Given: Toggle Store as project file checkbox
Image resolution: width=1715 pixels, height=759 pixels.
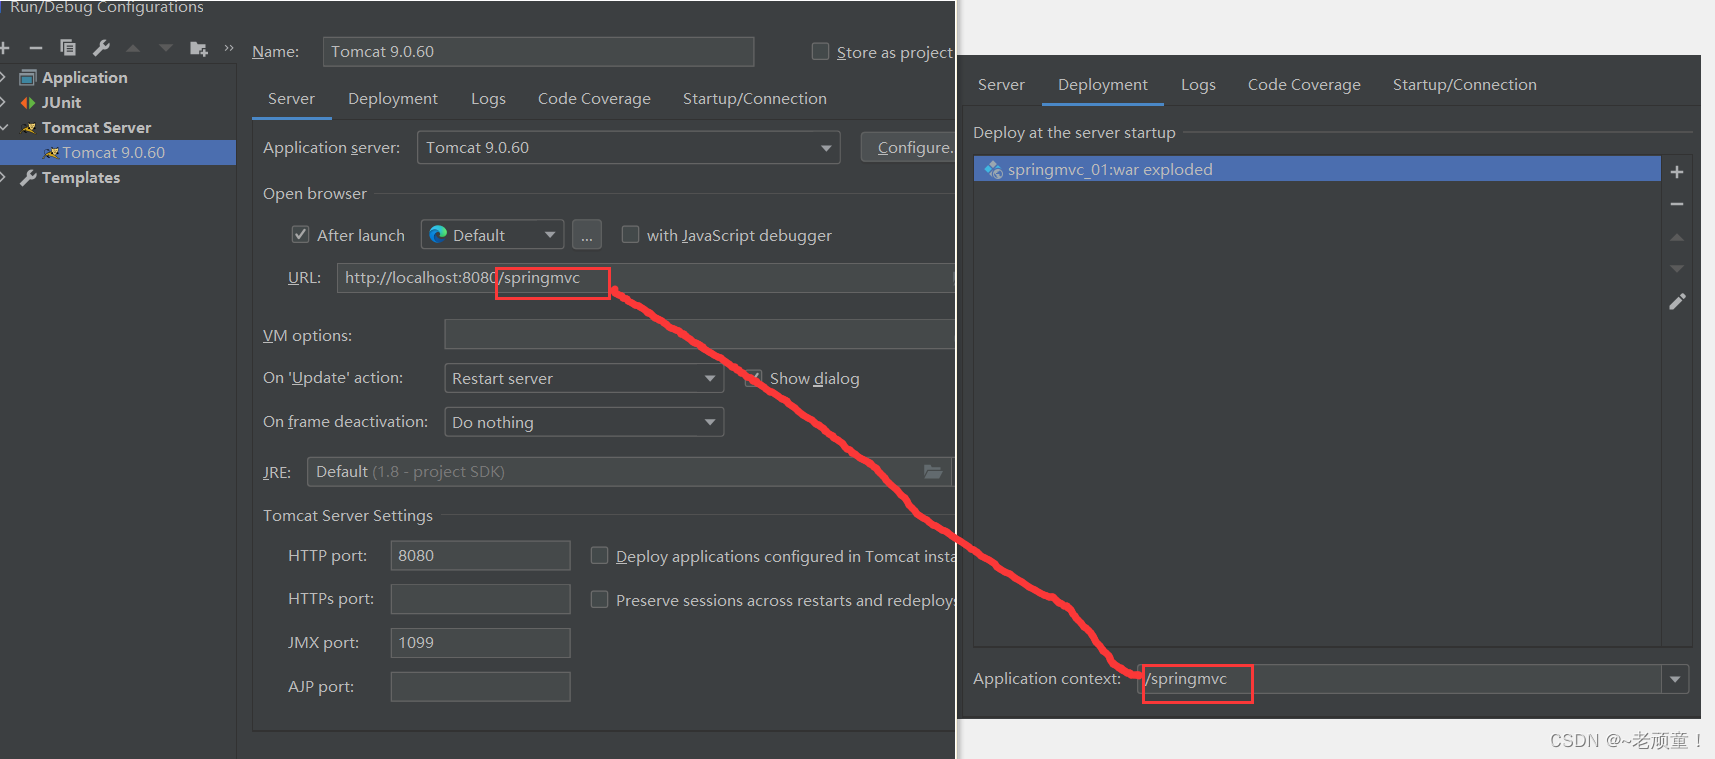Looking at the screenshot, I should pos(820,51).
